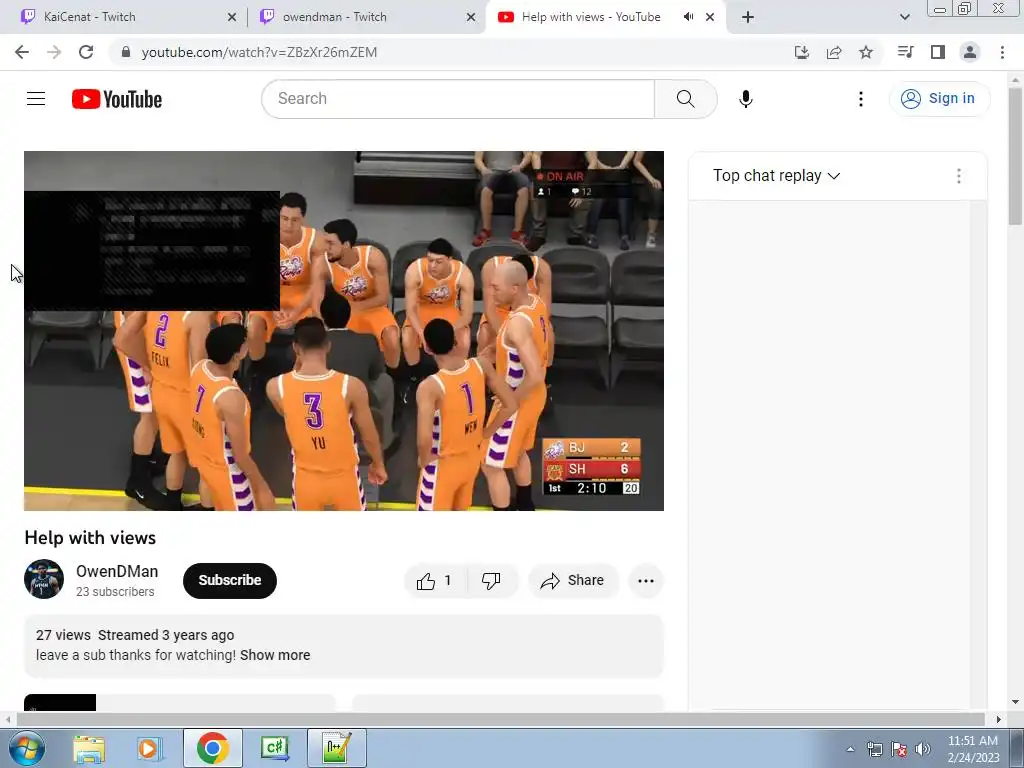Open the OwenDMan channel avatar
Viewport: 1024px width, 768px height.
click(x=44, y=579)
